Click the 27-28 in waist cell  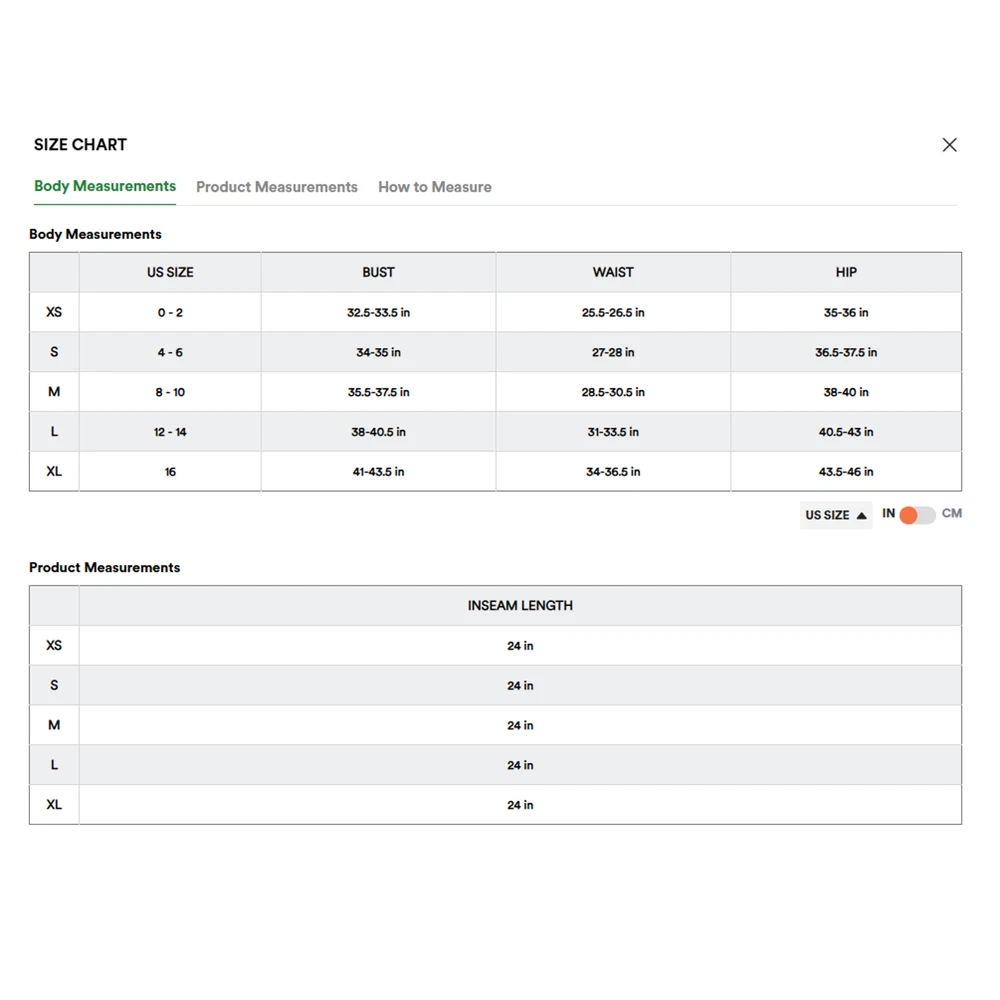click(x=613, y=352)
